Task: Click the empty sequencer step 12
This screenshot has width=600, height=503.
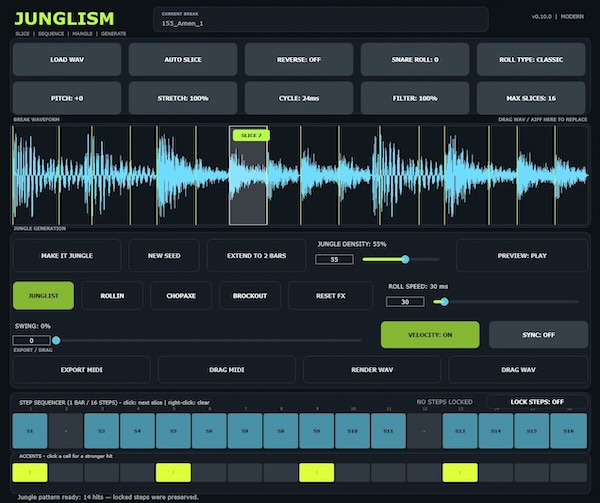Action: [424, 431]
